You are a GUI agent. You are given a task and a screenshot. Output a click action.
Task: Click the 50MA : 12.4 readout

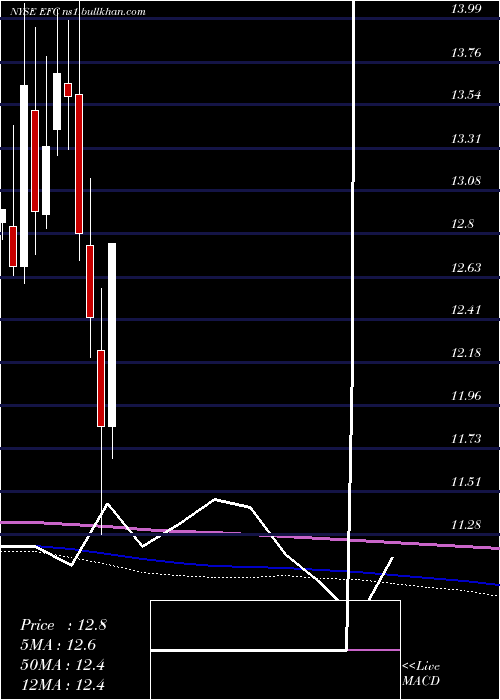pyautogui.click(x=62, y=665)
